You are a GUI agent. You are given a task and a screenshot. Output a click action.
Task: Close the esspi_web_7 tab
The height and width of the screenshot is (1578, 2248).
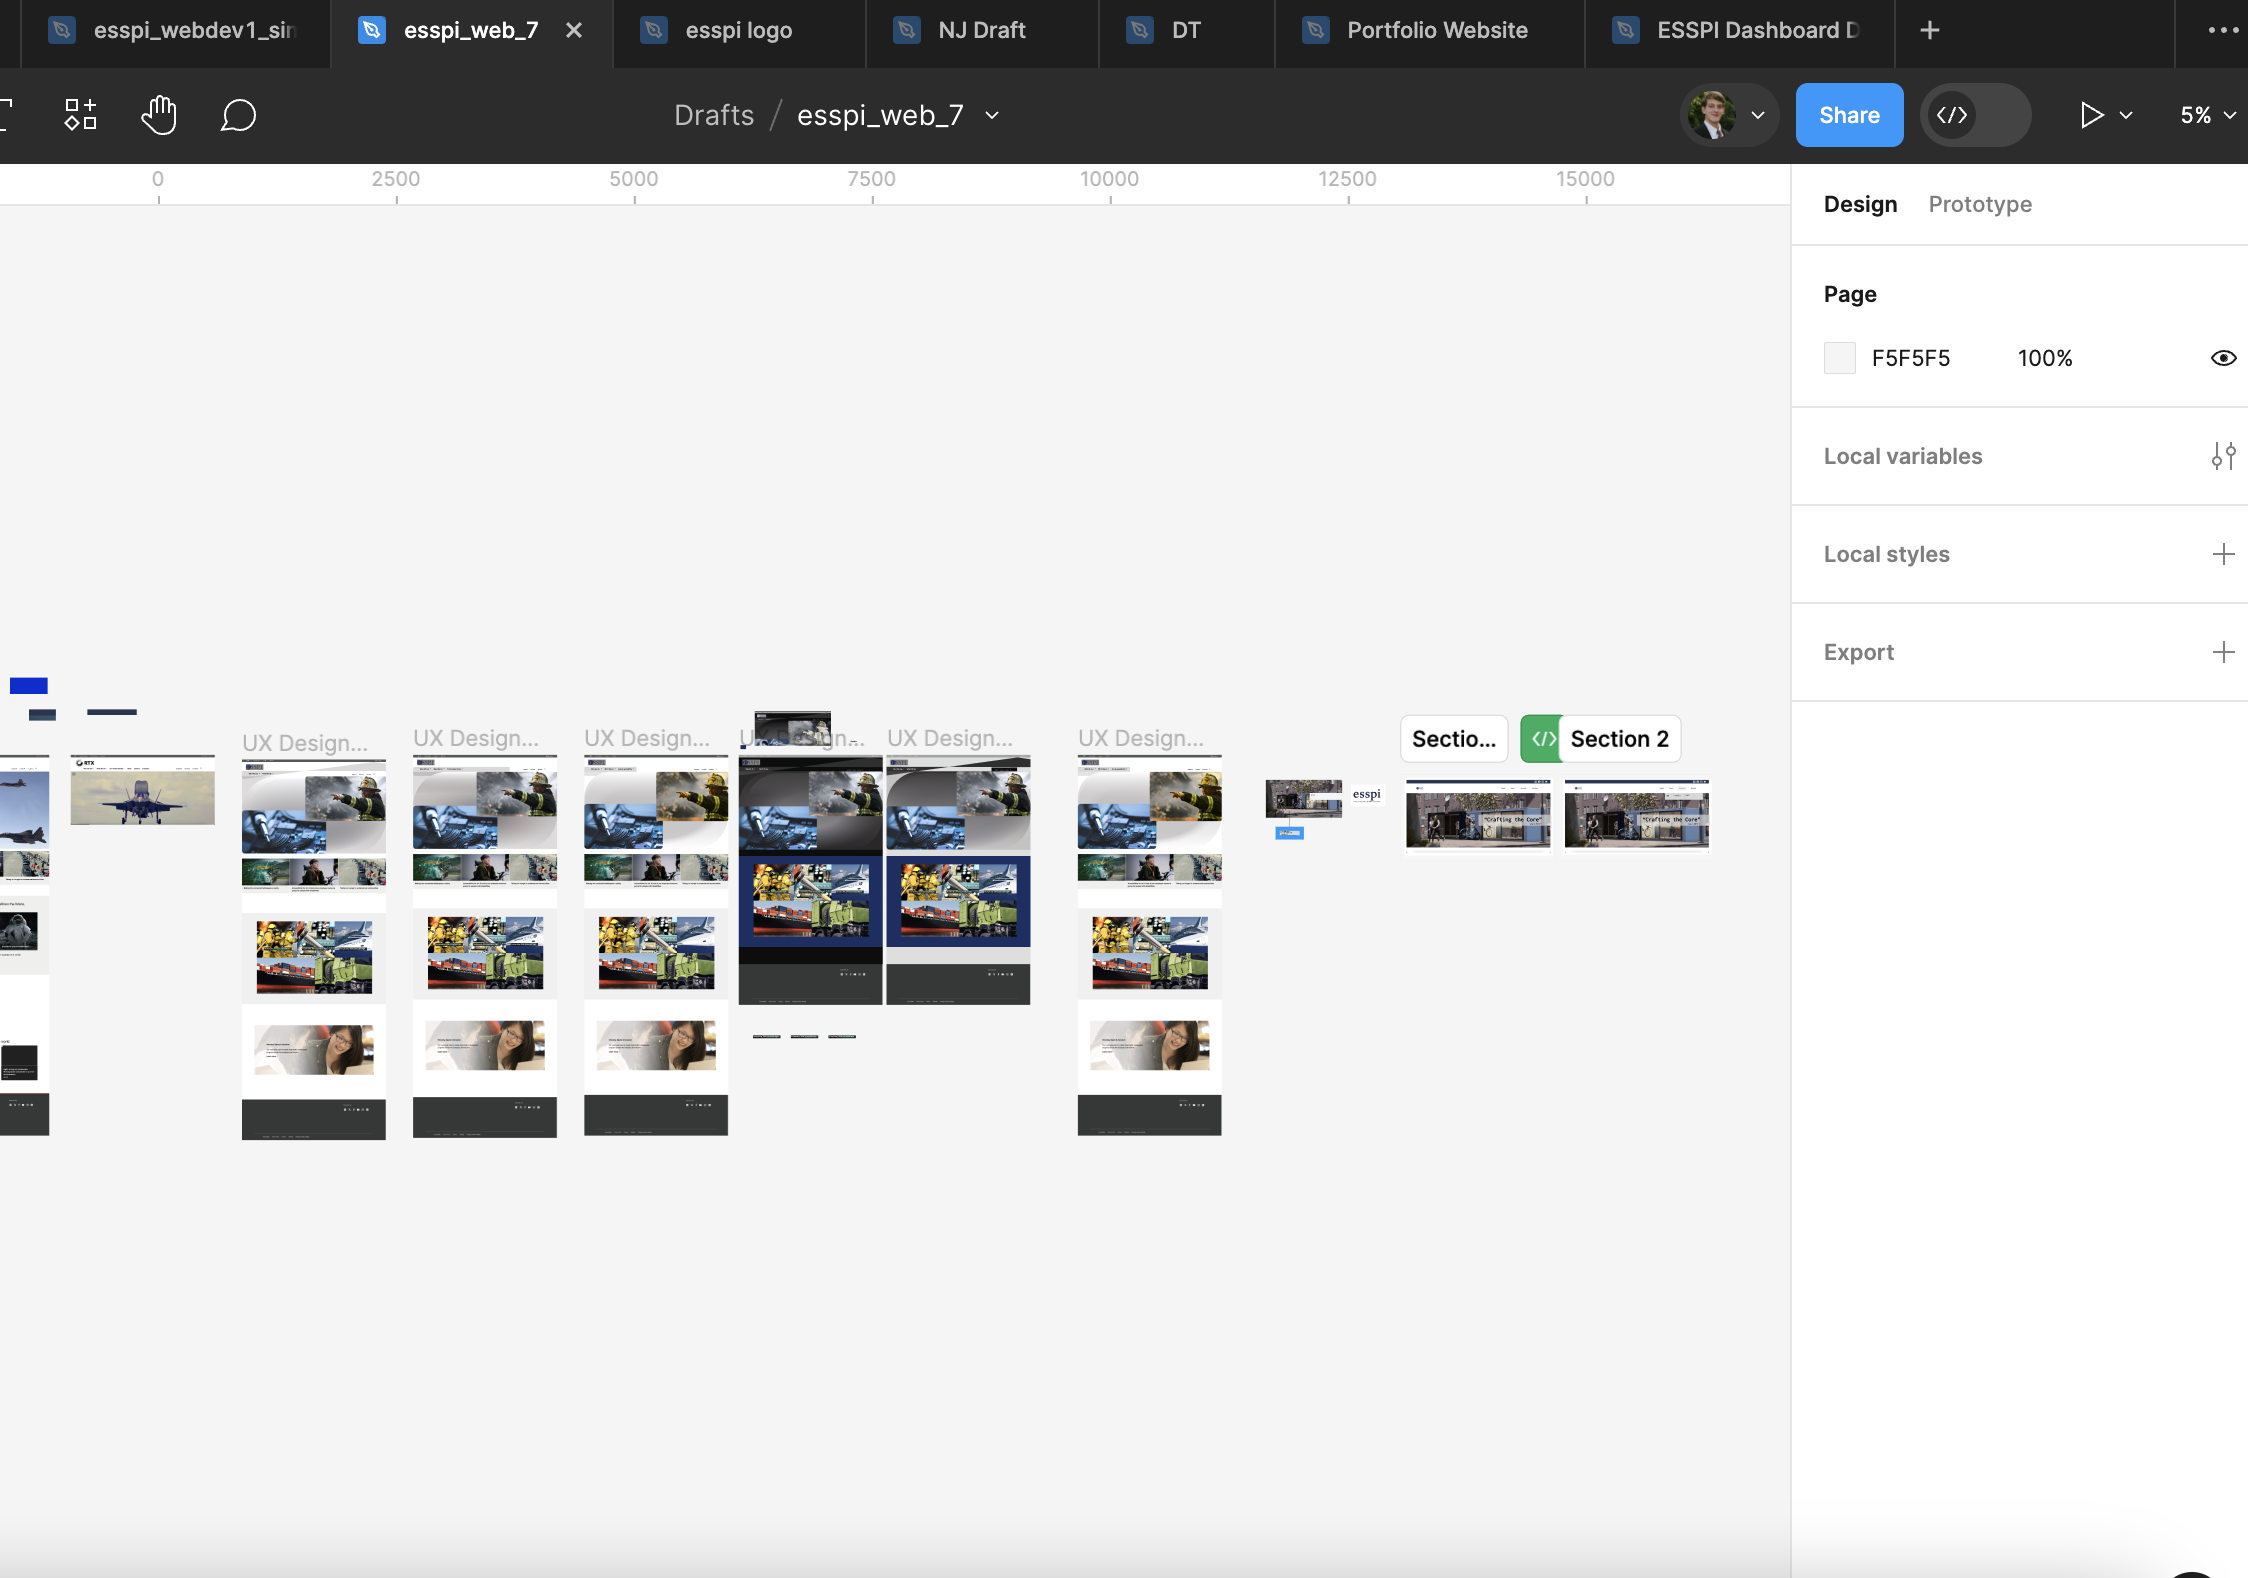(x=574, y=30)
